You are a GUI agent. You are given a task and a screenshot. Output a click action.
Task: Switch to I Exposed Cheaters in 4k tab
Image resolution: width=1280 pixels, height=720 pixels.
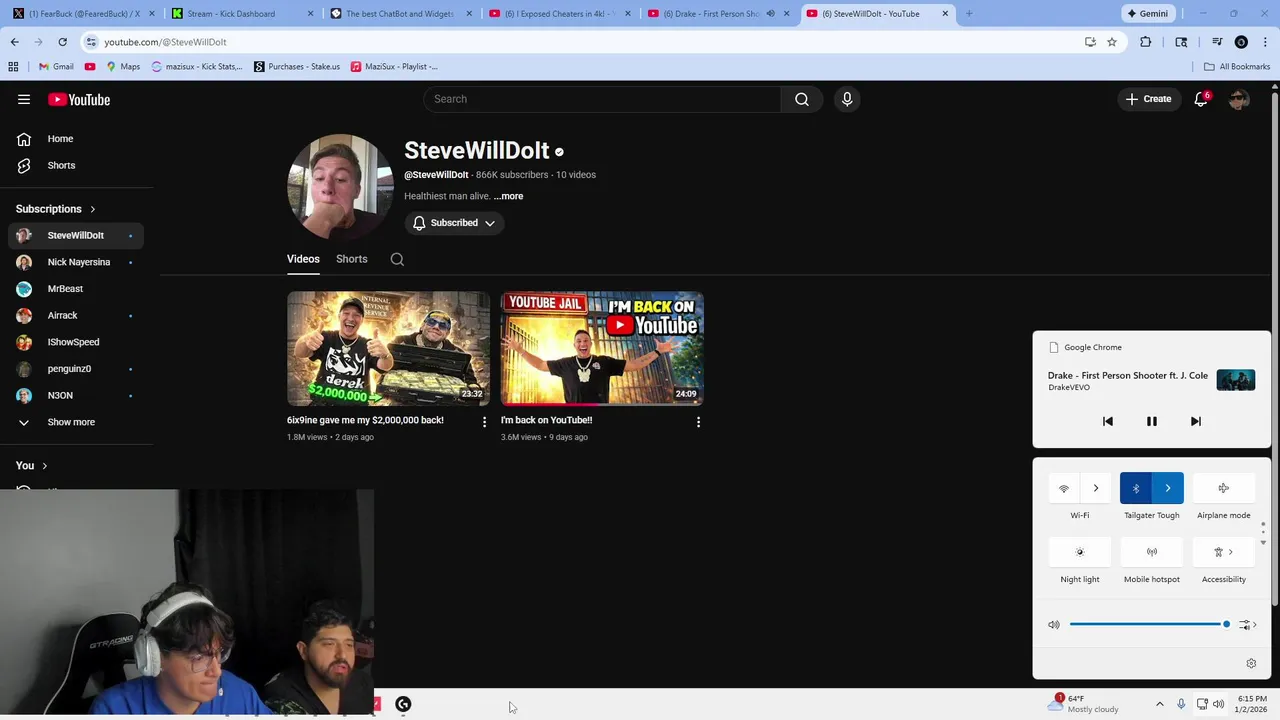coord(559,14)
